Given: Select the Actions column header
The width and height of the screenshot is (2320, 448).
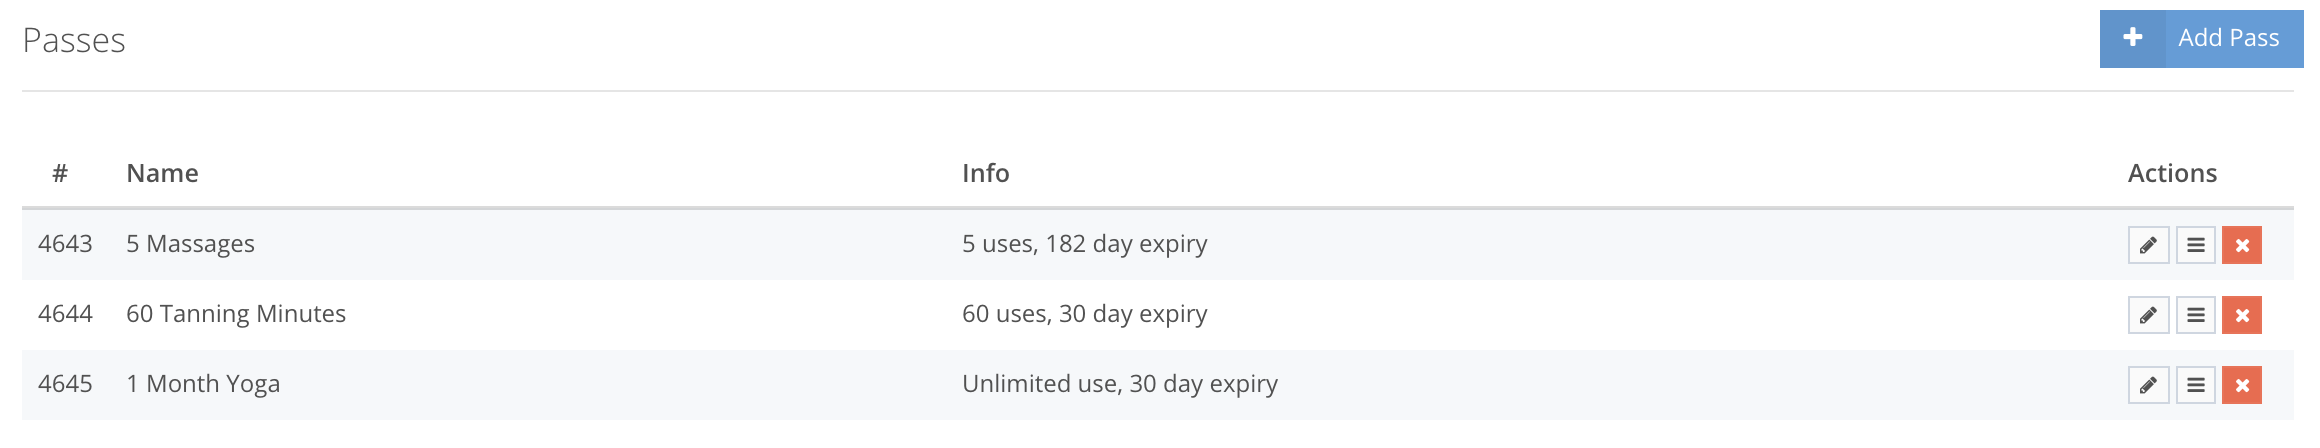Looking at the screenshot, I should [2172, 173].
